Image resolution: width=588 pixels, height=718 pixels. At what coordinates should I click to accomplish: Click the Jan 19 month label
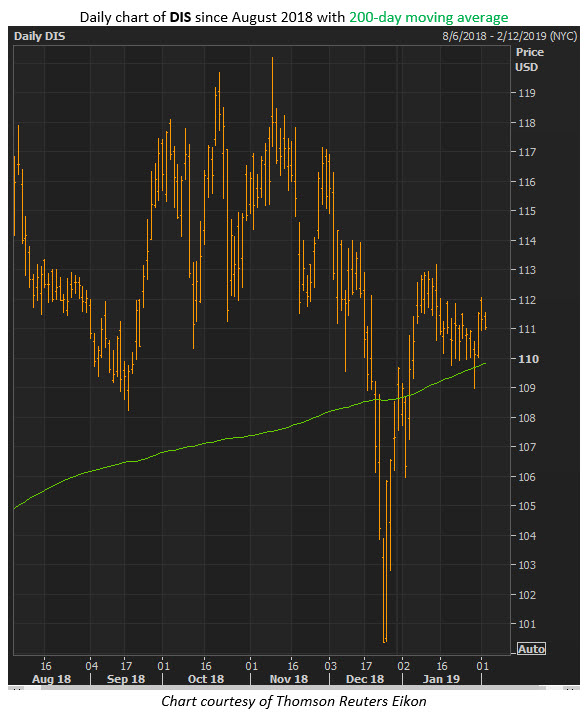click(x=441, y=679)
